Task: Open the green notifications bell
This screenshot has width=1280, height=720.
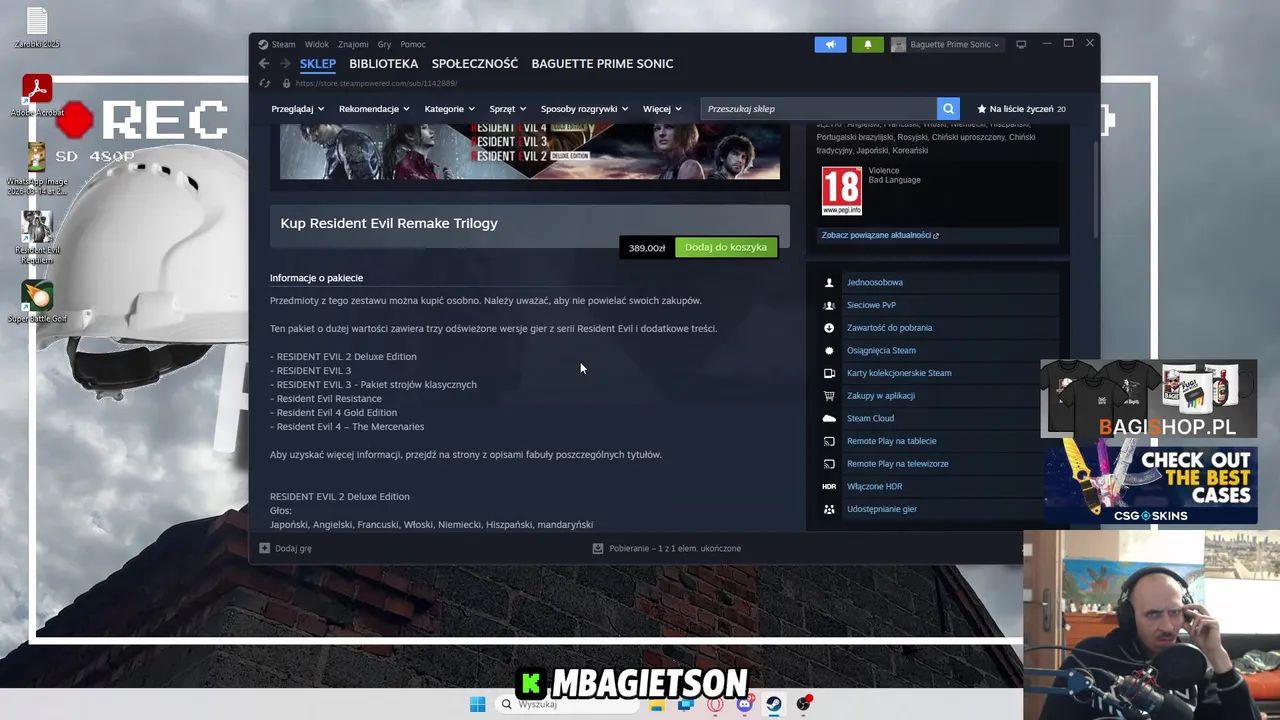Action: 867,44
